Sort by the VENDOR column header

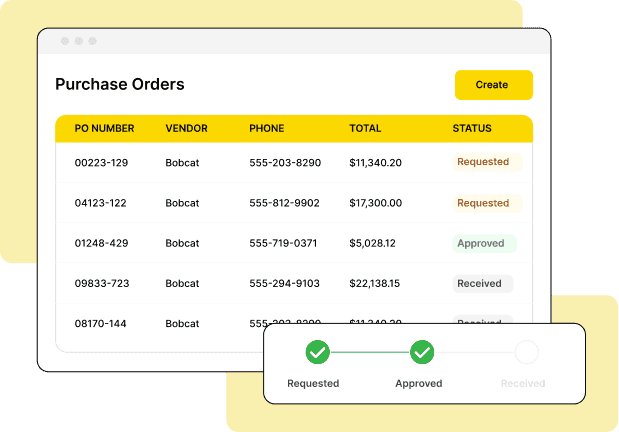click(x=186, y=128)
